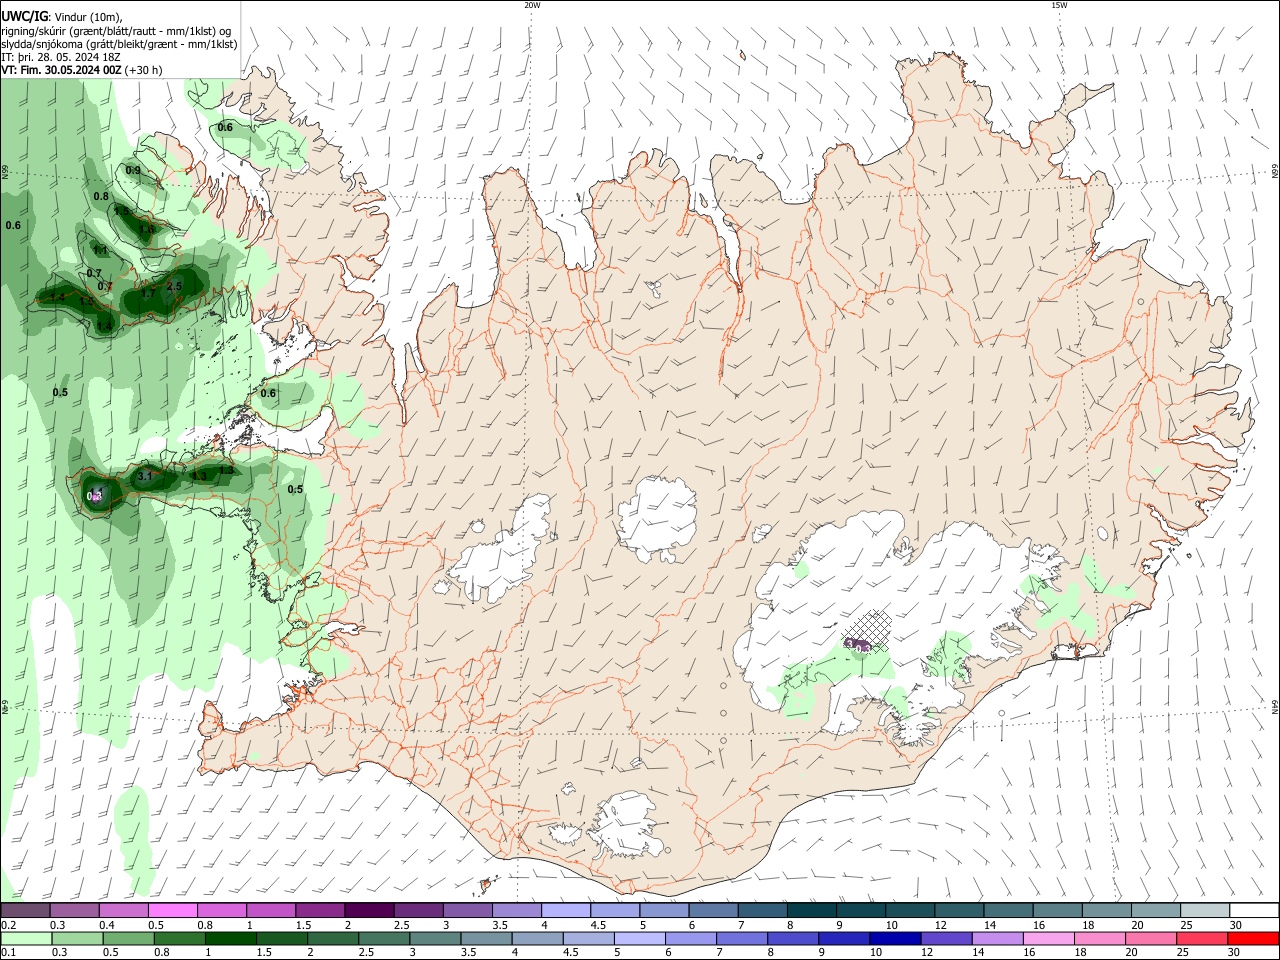
Task: Click the white swatch above the top-row 30 label
Action: coord(1254,910)
